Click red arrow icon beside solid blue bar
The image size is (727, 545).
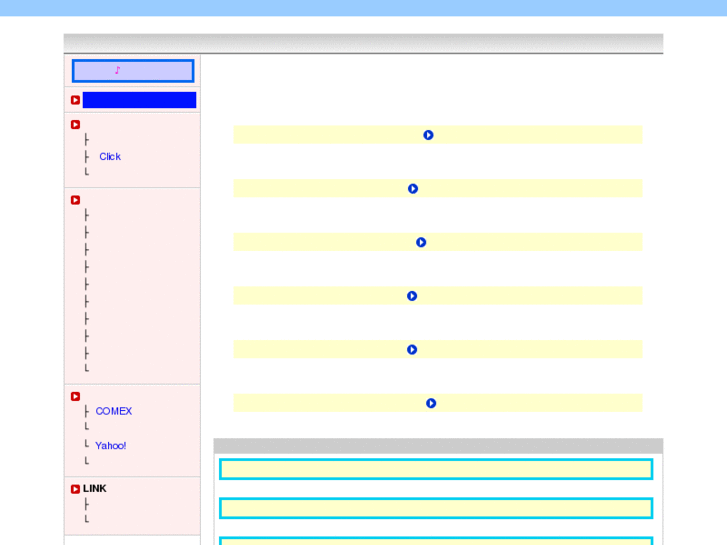(x=75, y=100)
